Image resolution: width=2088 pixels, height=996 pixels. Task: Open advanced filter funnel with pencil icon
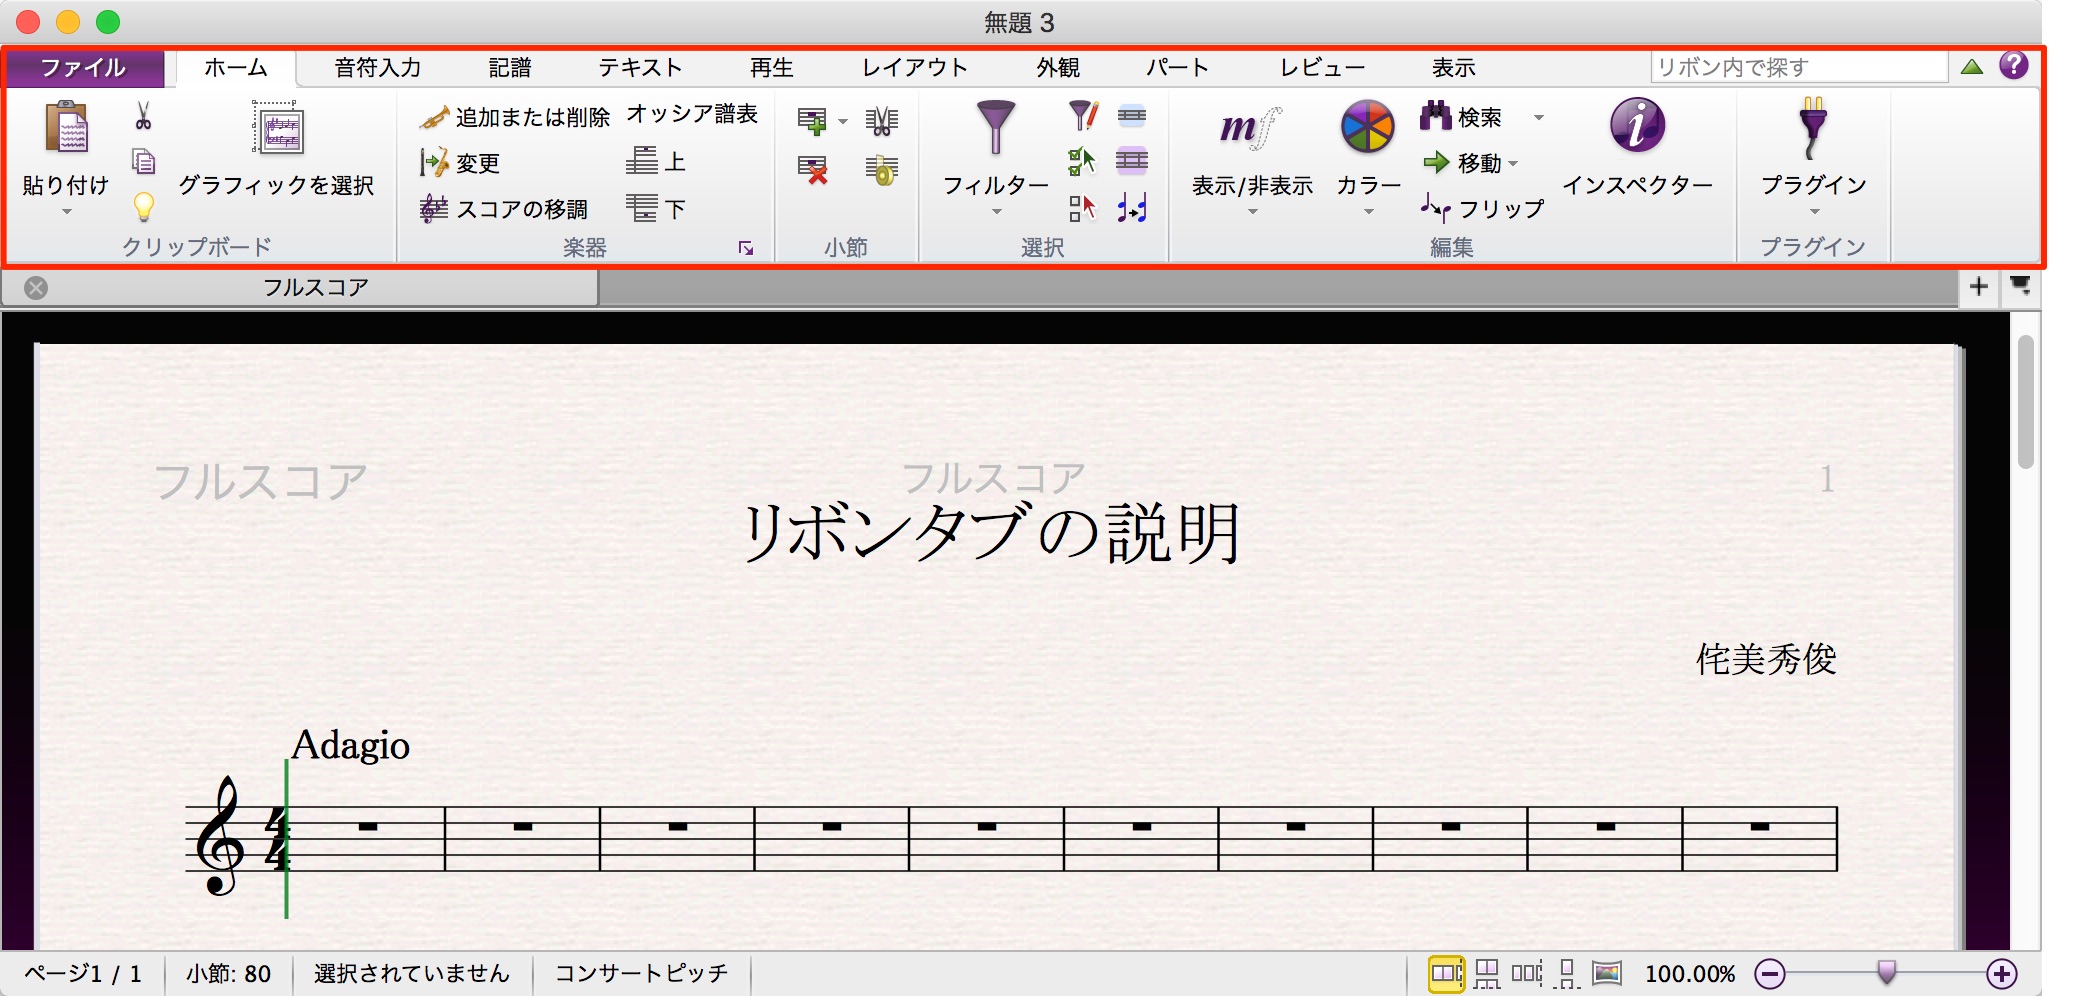(1083, 115)
